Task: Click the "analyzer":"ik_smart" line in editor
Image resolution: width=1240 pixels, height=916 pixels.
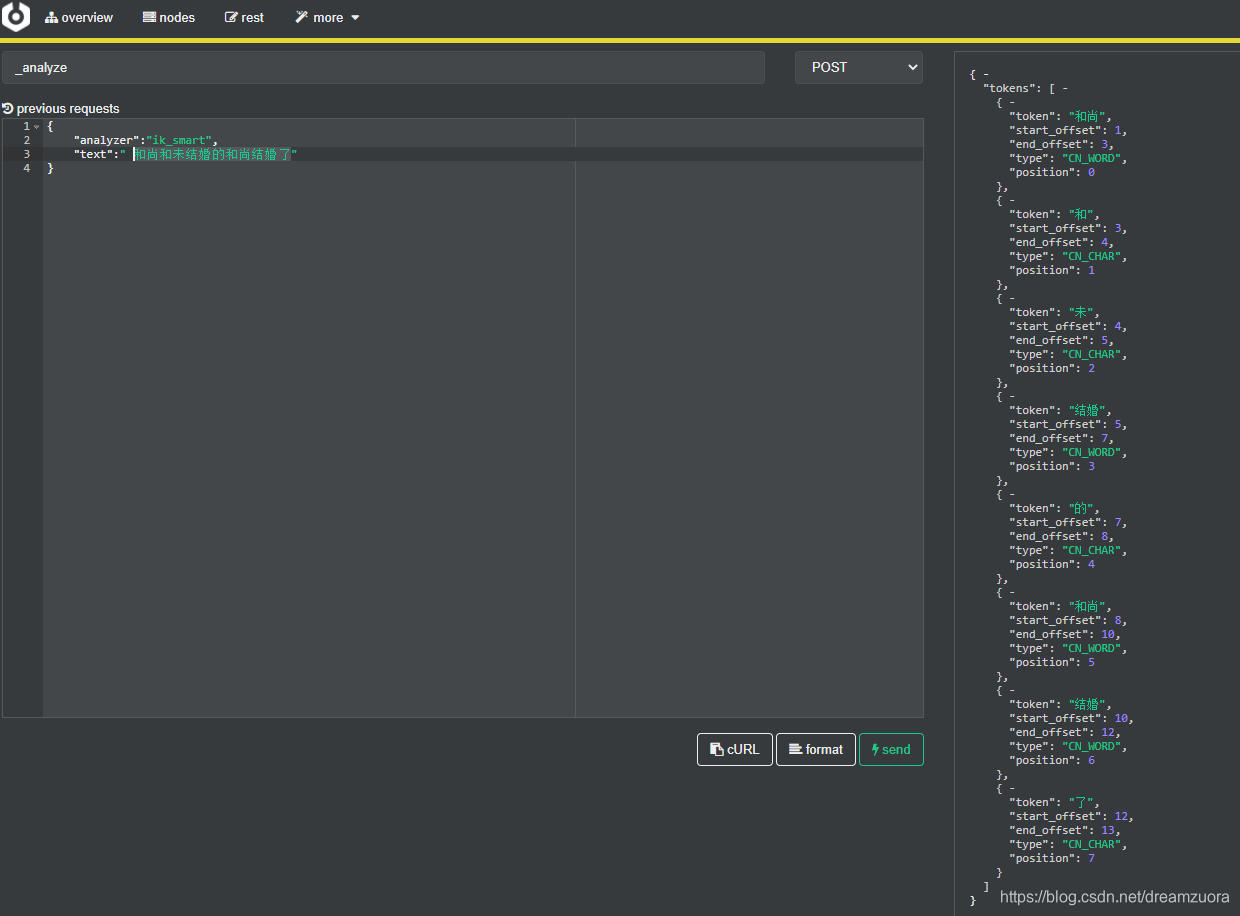Action: [146, 140]
